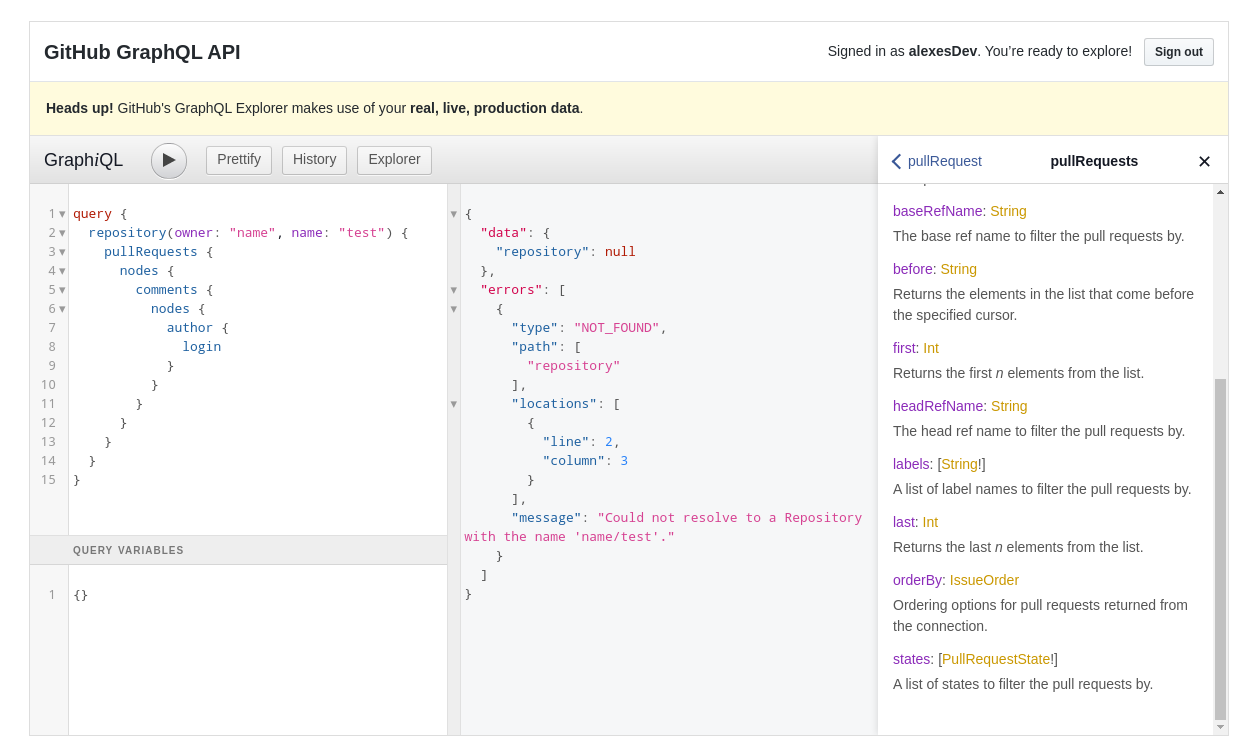Click line number 15 in query gutter

pyautogui.click(x=48, y=480)
